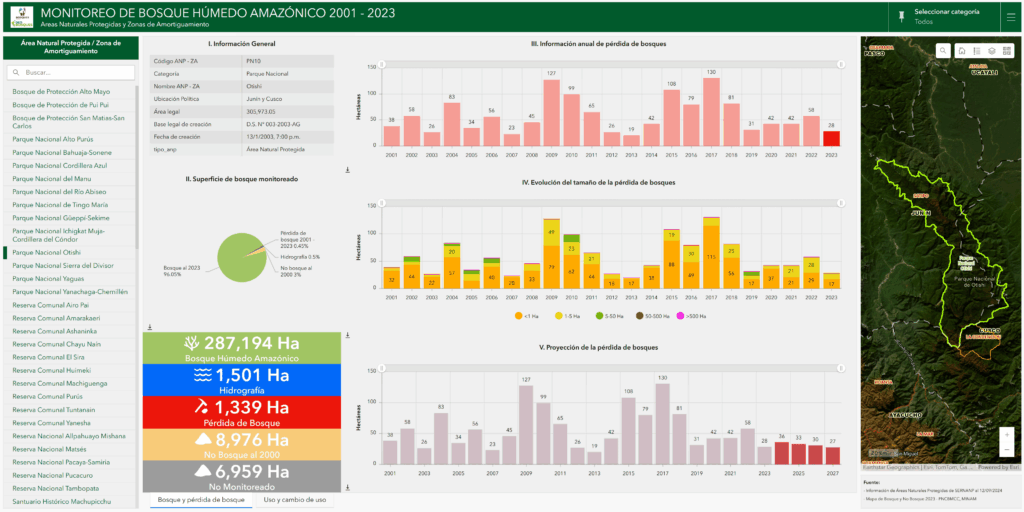Zoom out on the map with minus button
Screen dimensions: 1024x512
pyautogui.click(x=1007, y=449)
